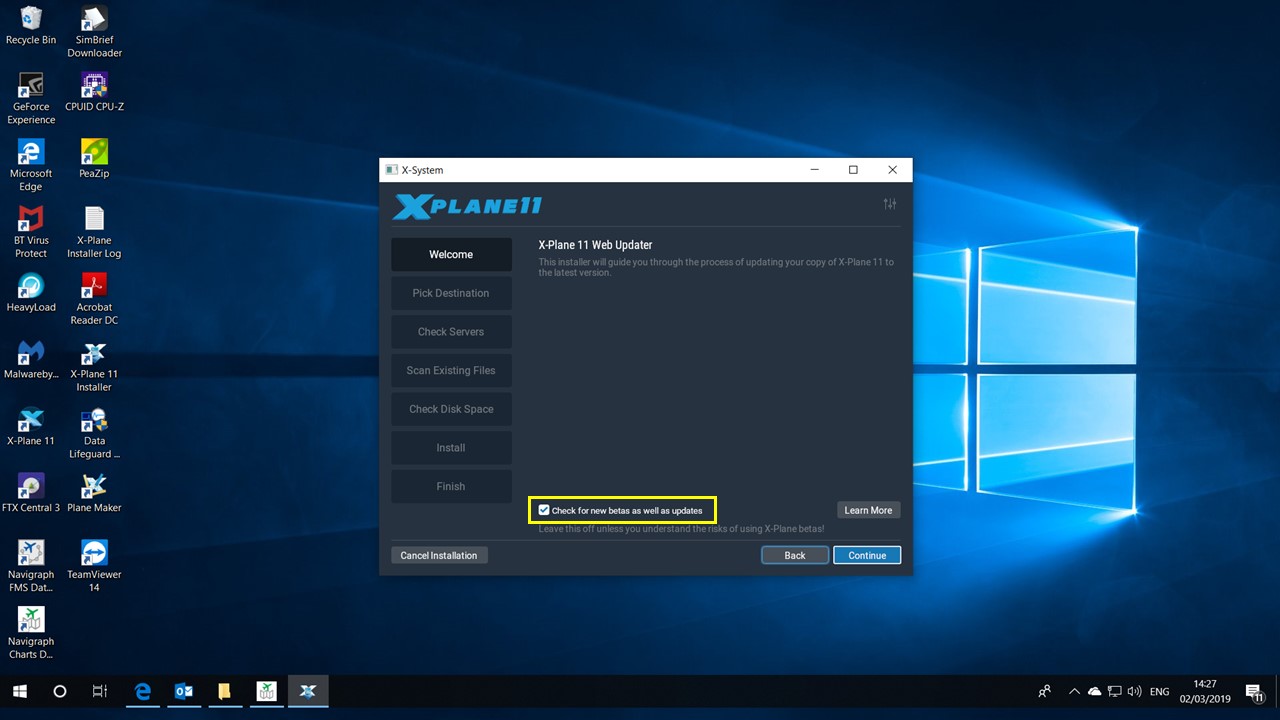Click Cancel Installation button
This screenshot has height=720, width=1280.
[x=439, y=555]
